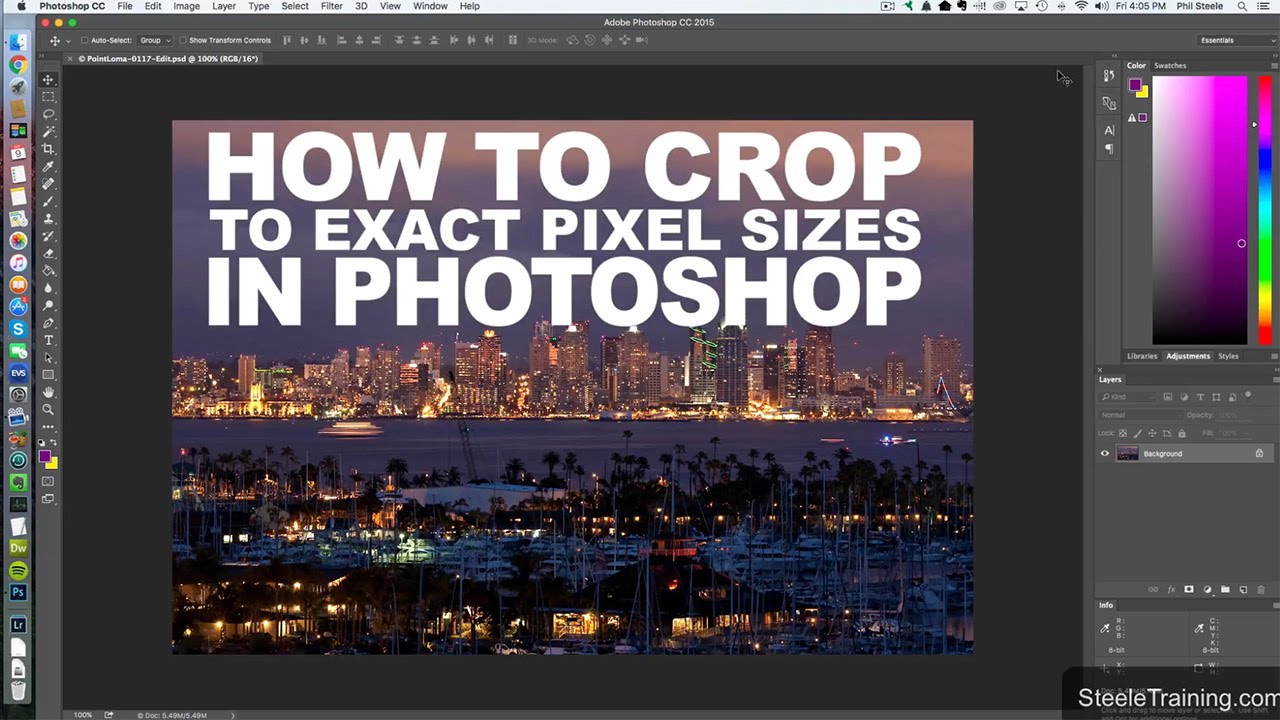
Task: Toggle layer filtering switch on/off
Action: 1248,396
